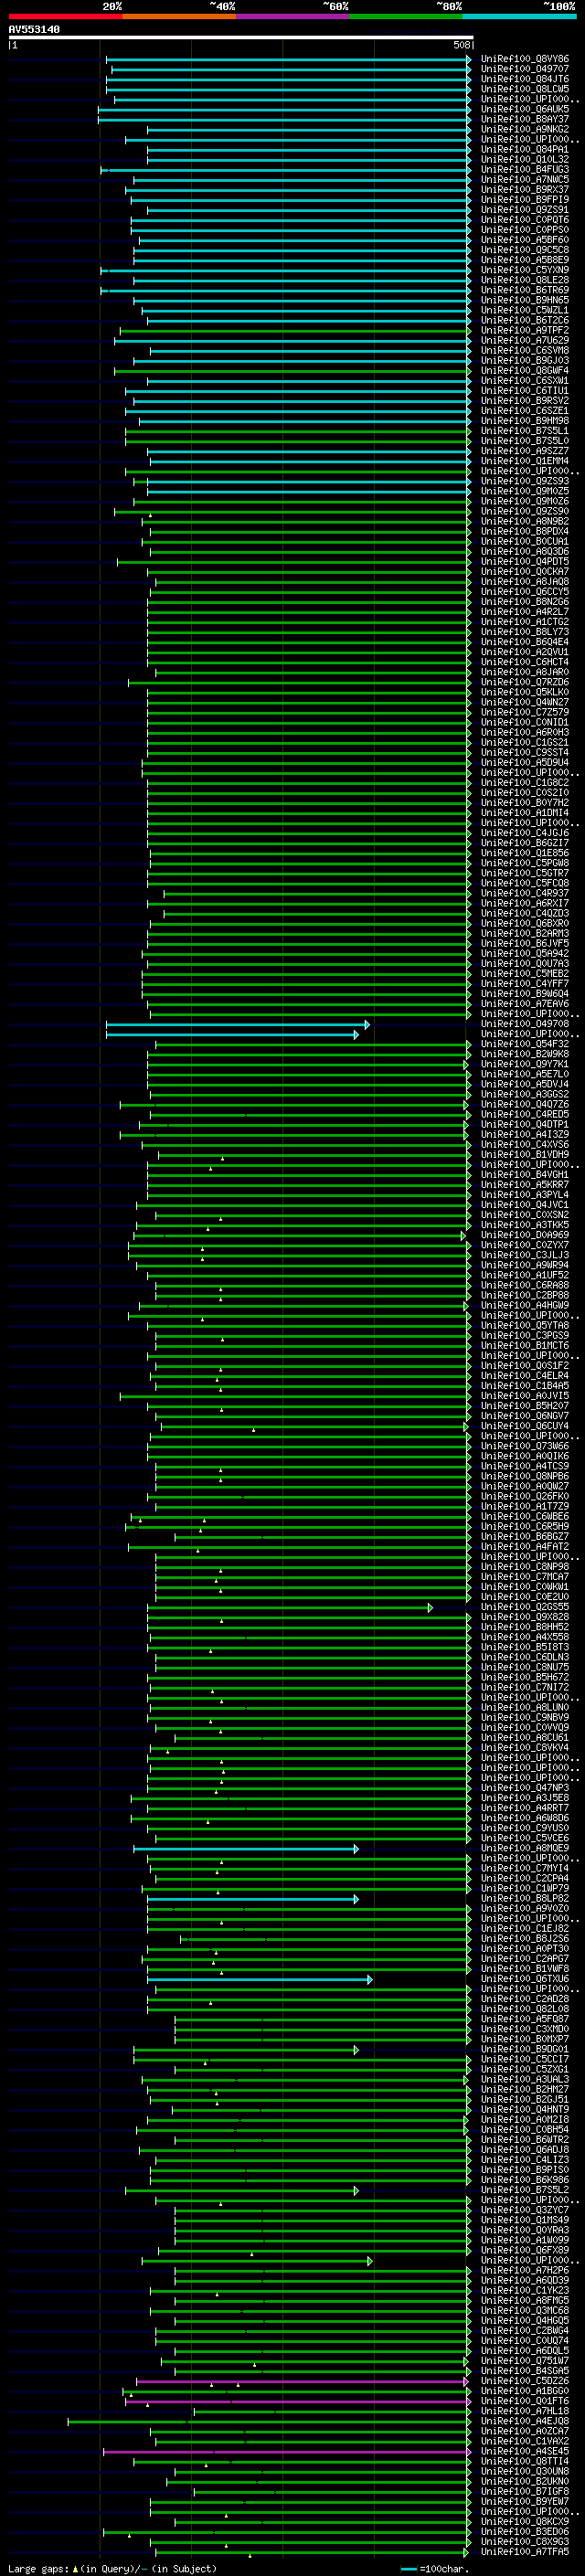Image resolution: width=585 pixels, height=2576 pixels.
Task: Select hit label UniRef100_Q6FX89
Action: click(x=525, y=2250)
